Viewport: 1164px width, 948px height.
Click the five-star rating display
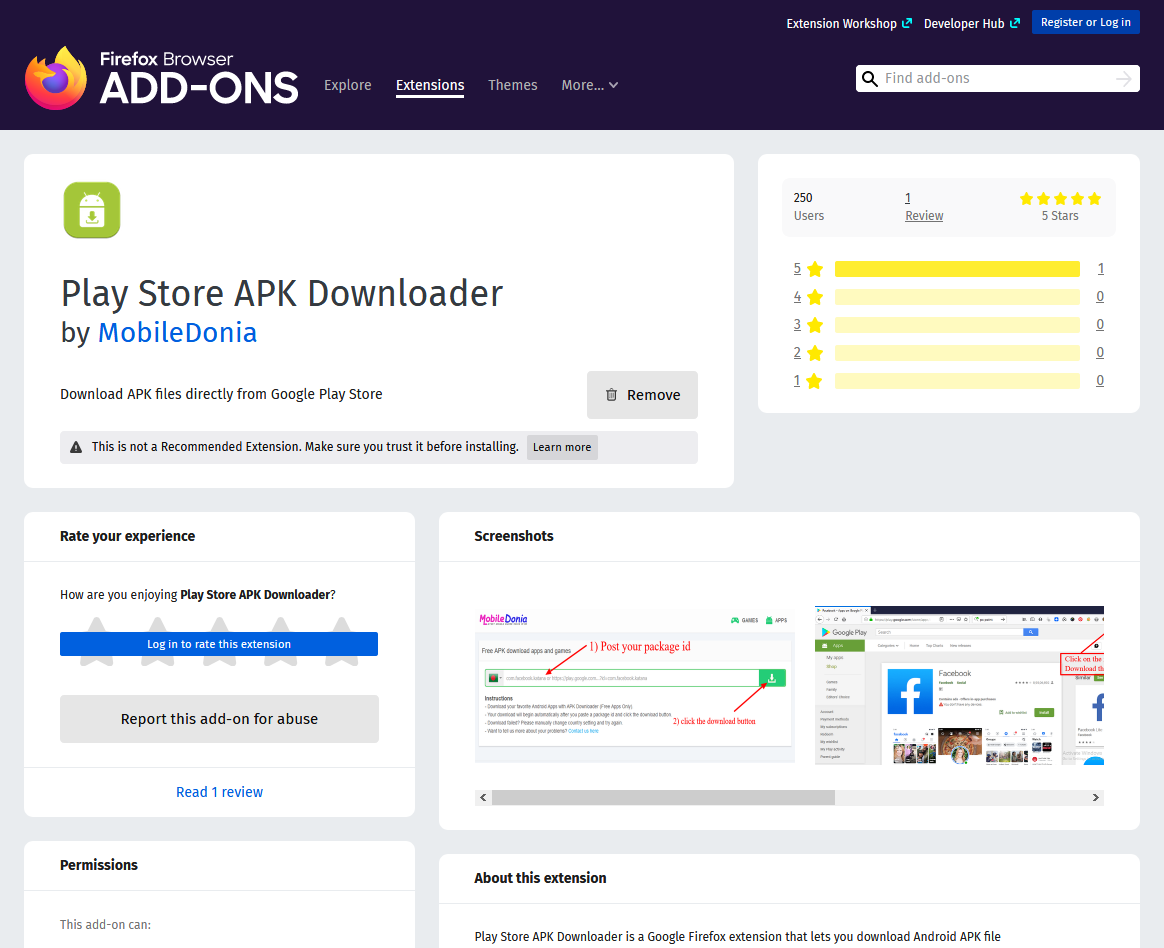click(1060, 199)
